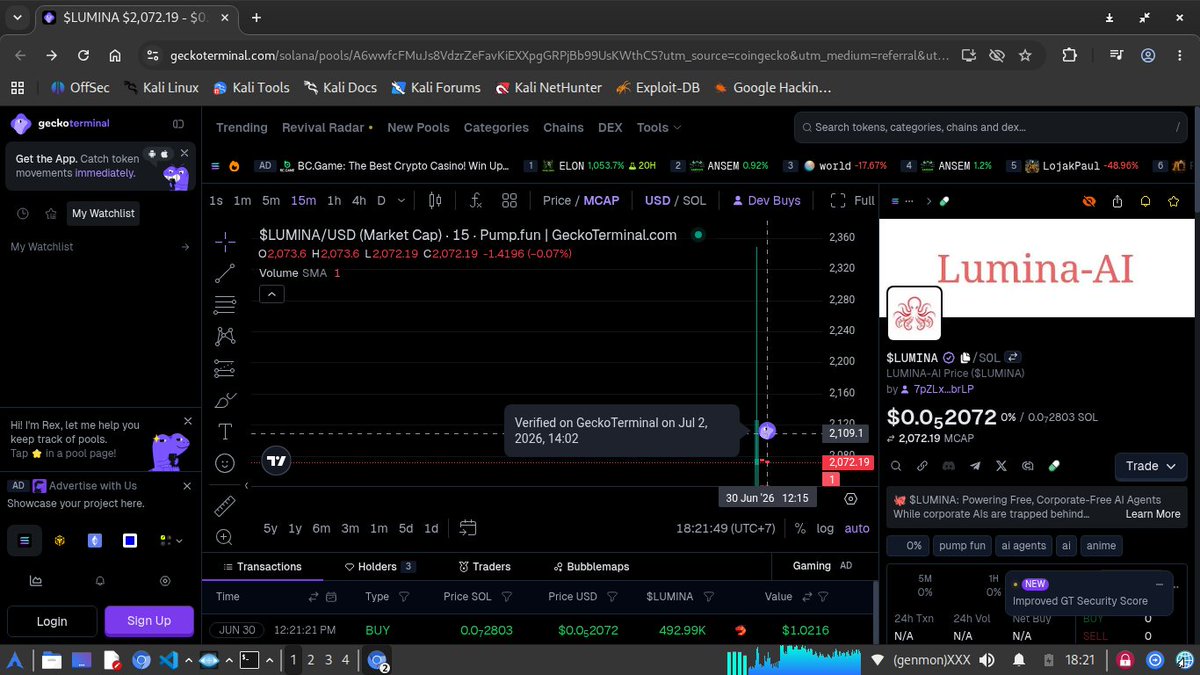Switch to the Holders tab
The image size is (1200, 675).
(x=379, y=566)
